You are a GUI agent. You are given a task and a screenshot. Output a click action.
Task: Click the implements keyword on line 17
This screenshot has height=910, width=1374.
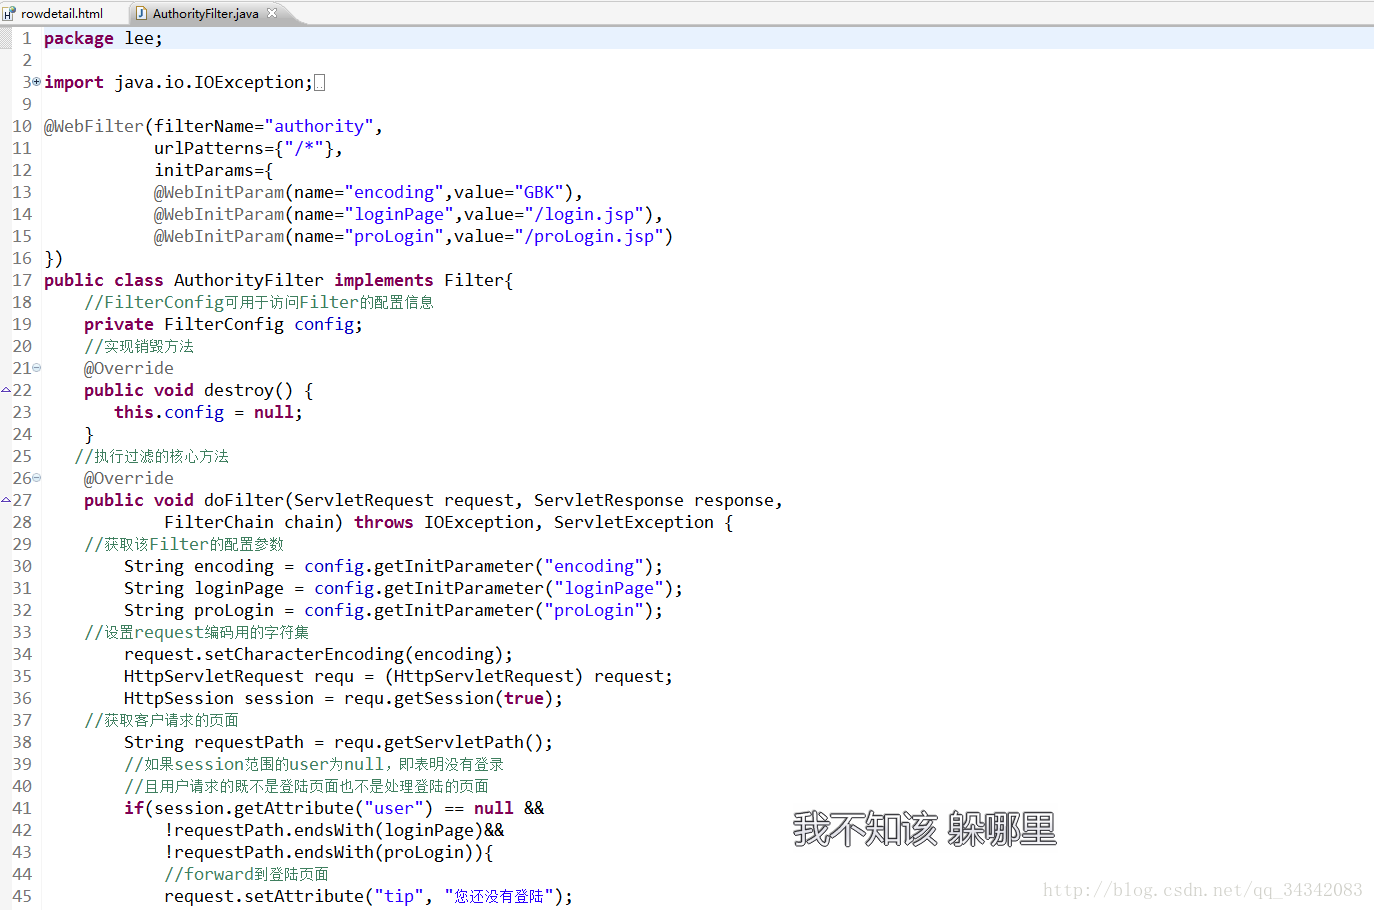coord(384,280)
